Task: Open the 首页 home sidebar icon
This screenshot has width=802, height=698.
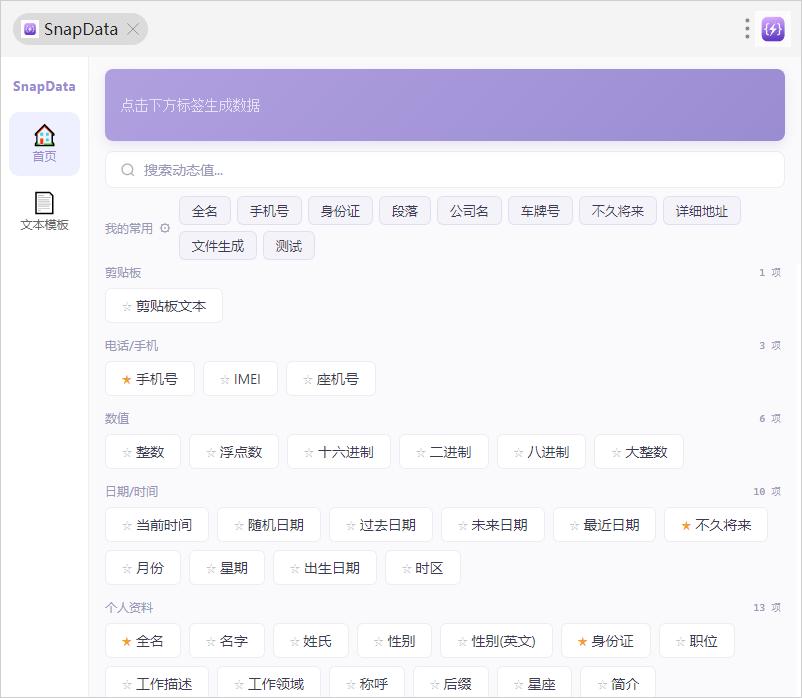Action: pyautogui.click(x=44, y=144)
